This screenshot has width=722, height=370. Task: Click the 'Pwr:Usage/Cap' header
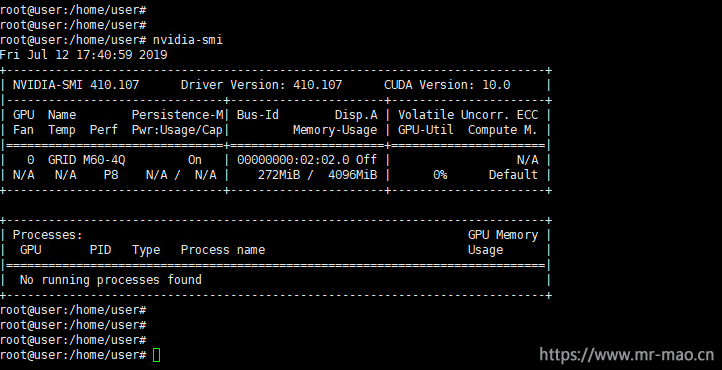point(177,130)
